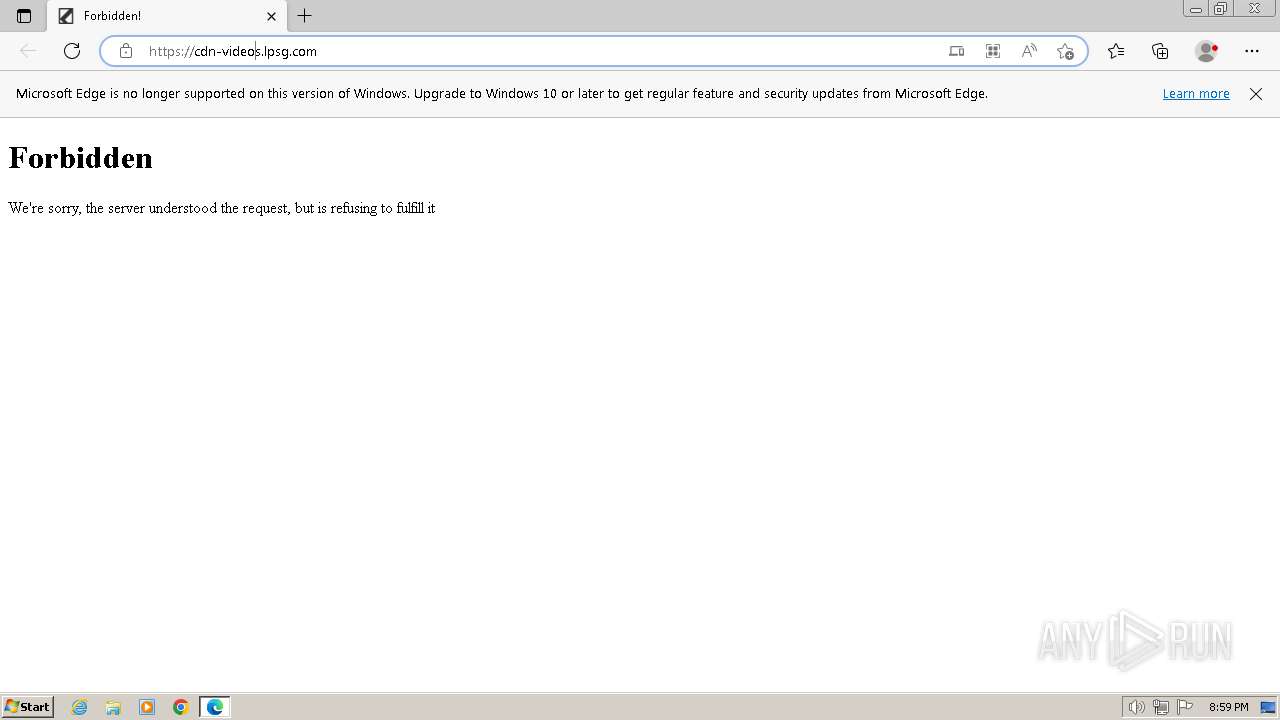Open media cast icon in address bar

click(957, 51)
